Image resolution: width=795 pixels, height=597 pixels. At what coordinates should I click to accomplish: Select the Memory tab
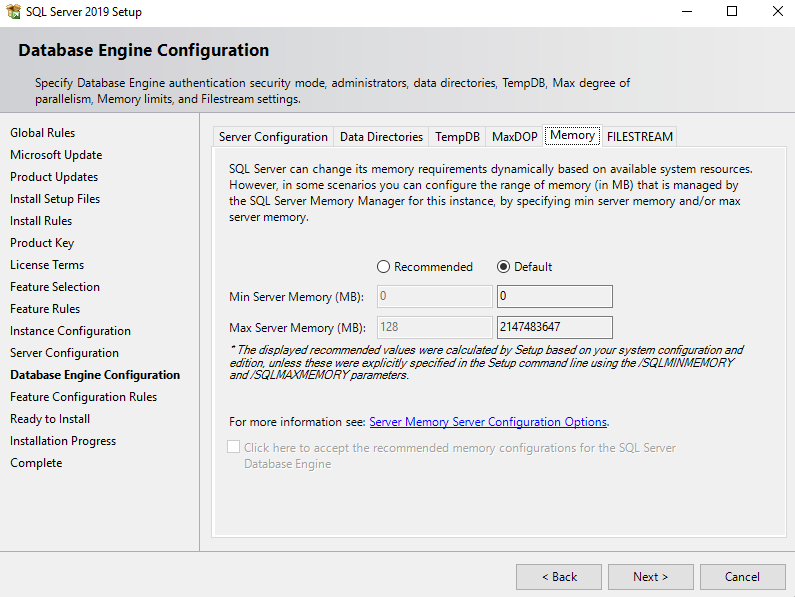[572, 135]
